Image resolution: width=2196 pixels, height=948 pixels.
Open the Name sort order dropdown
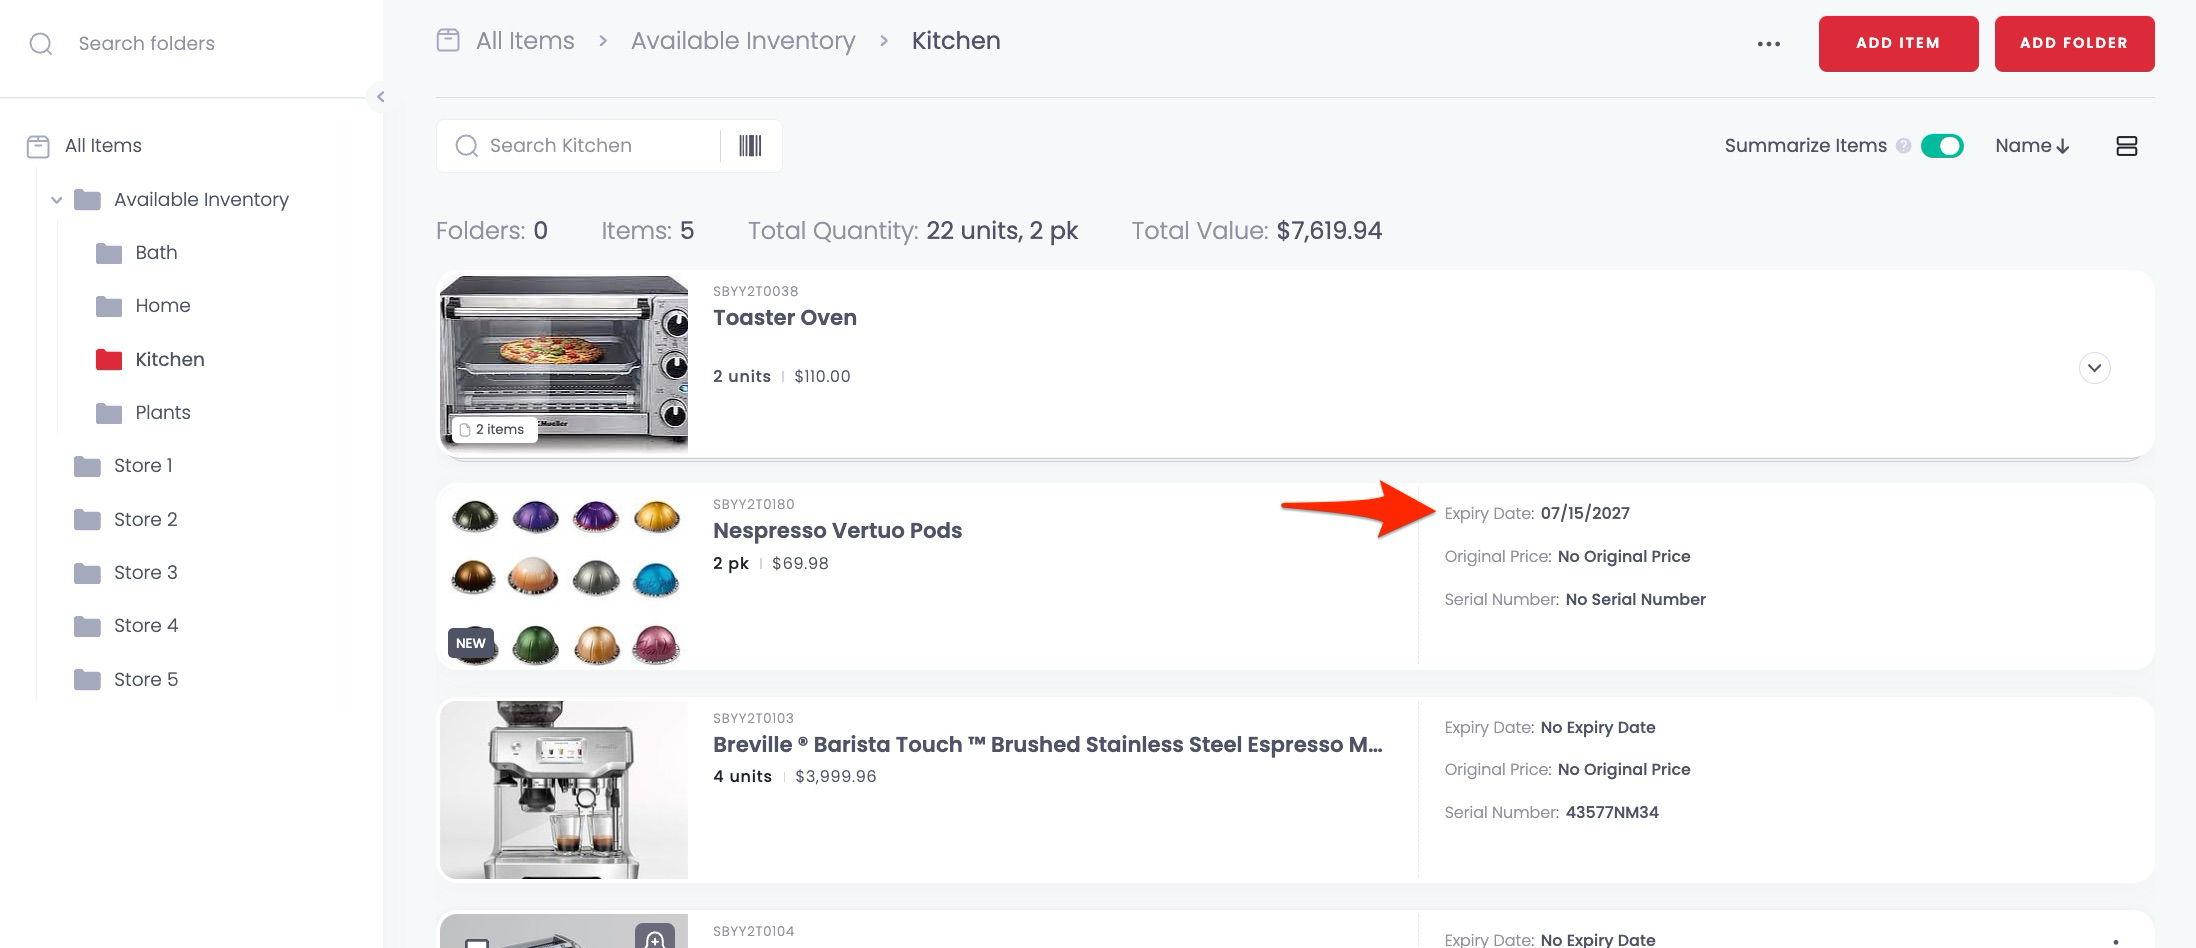coord(2031,145)
